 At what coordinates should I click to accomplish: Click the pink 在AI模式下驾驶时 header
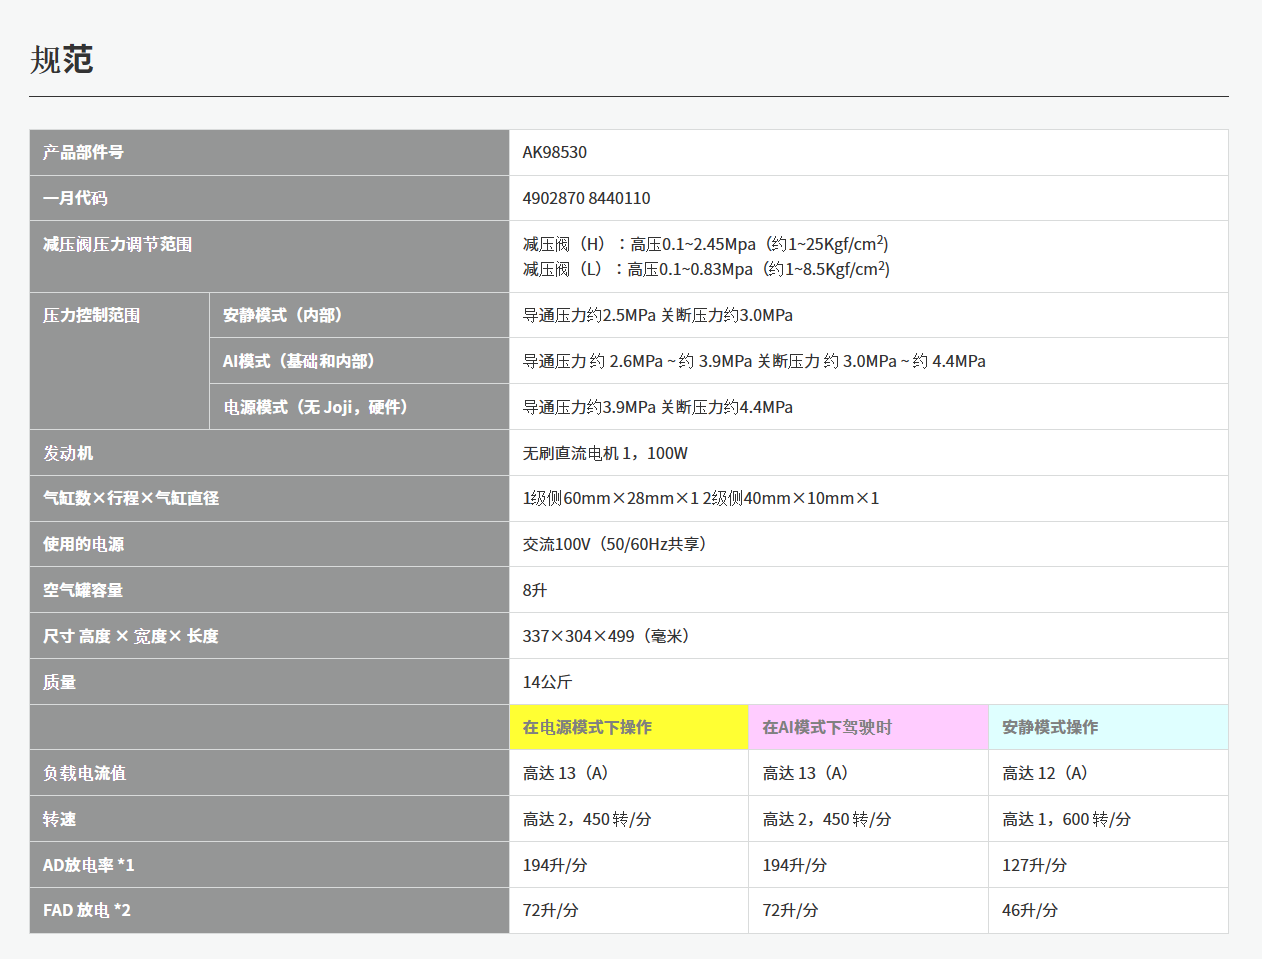pos(868,727)
